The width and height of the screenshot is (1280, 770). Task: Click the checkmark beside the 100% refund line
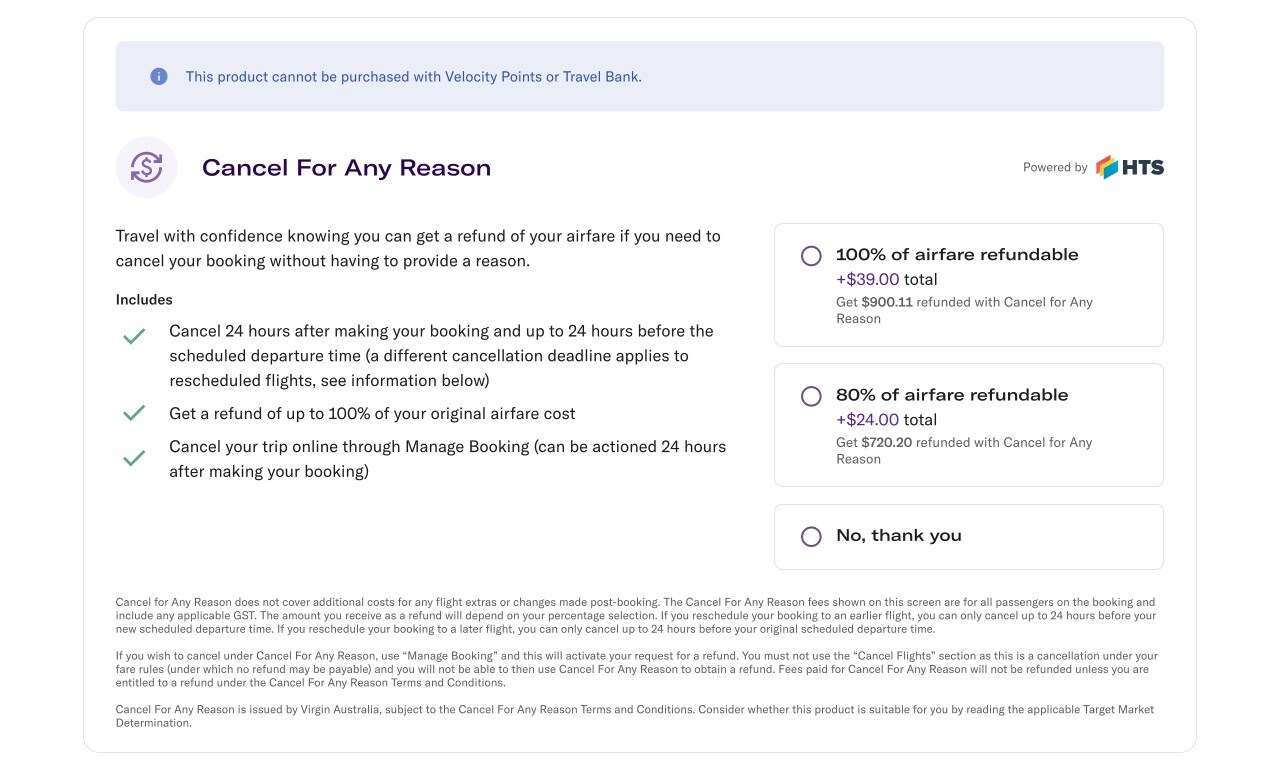[134, 413]
